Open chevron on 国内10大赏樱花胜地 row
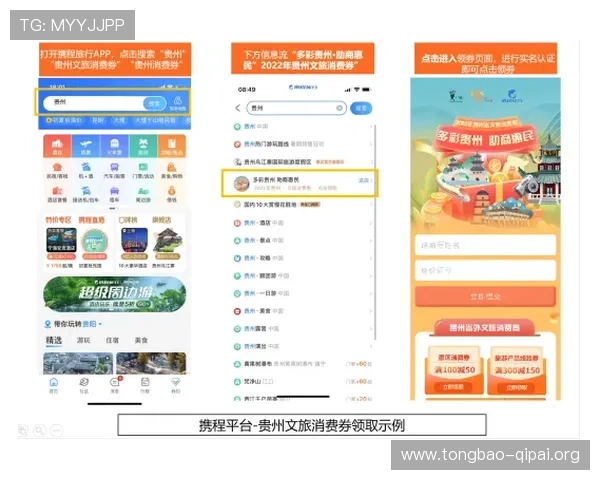 coord(370,205)
